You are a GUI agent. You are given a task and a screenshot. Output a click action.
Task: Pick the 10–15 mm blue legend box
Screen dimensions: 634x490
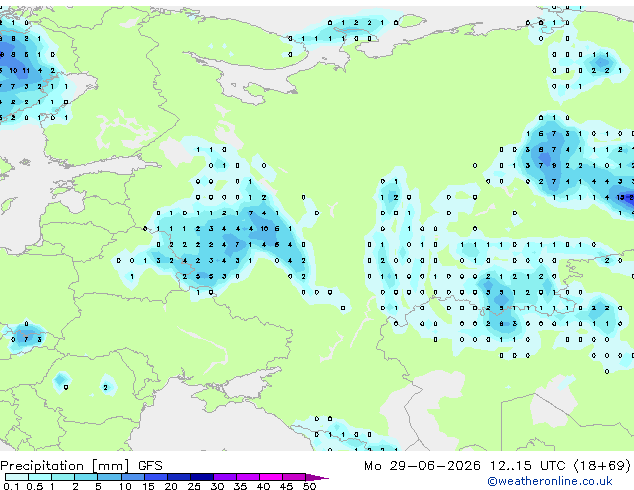pyautogui.click(x=133, y=477)
